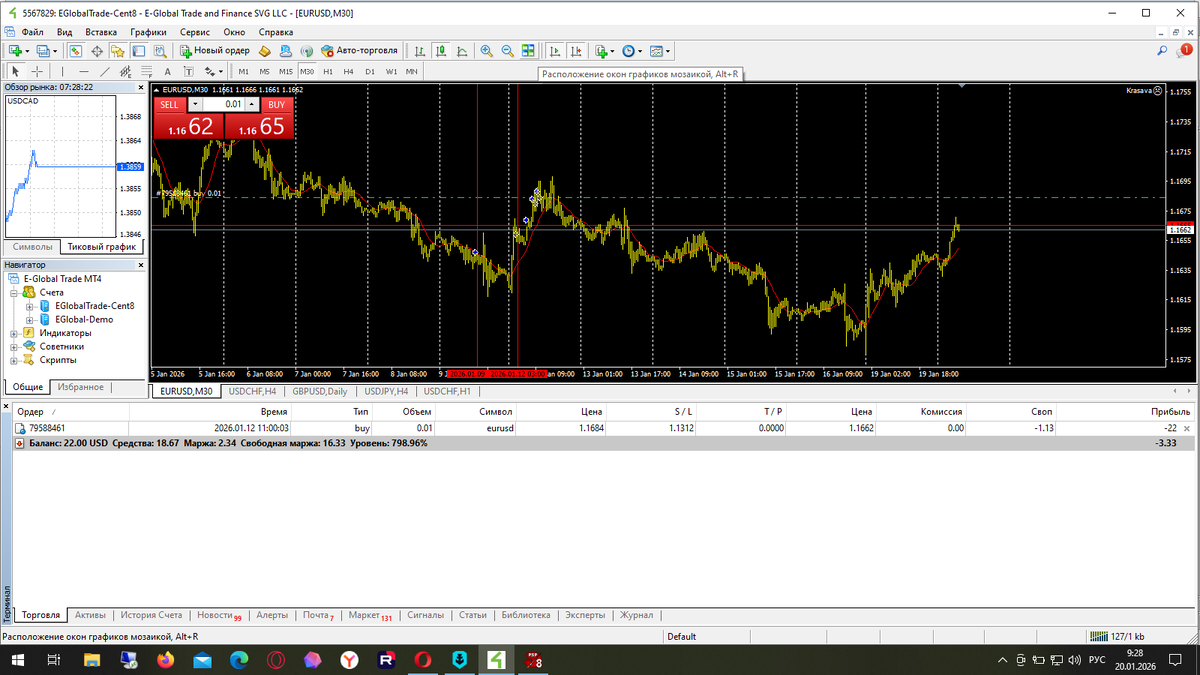The image size is (1200, 675).
Task: Switch keyboard language РУС in tray
Action: (x=1096, y=660)
